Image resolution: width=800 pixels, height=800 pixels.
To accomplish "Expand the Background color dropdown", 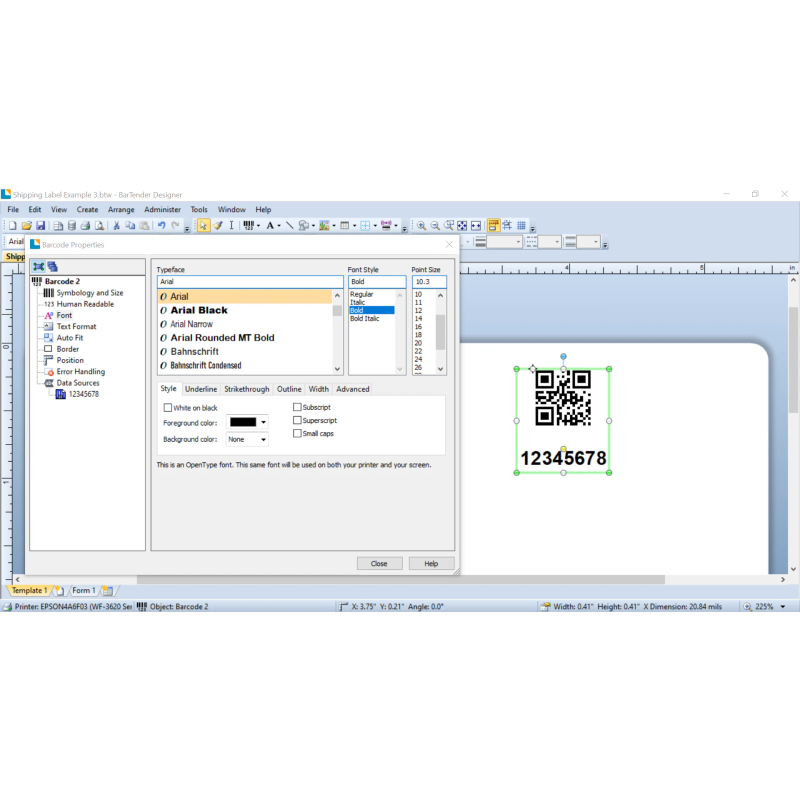I will [263, 440].
